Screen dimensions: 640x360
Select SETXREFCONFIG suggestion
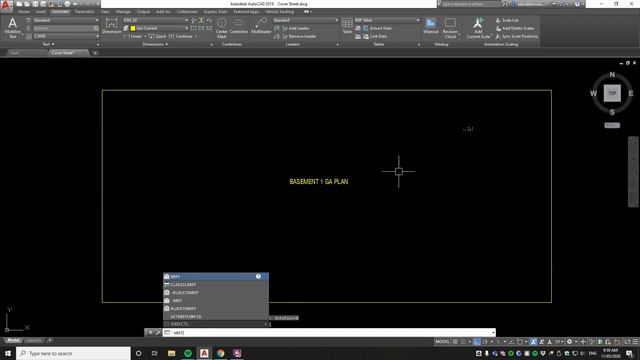[216, 316]
